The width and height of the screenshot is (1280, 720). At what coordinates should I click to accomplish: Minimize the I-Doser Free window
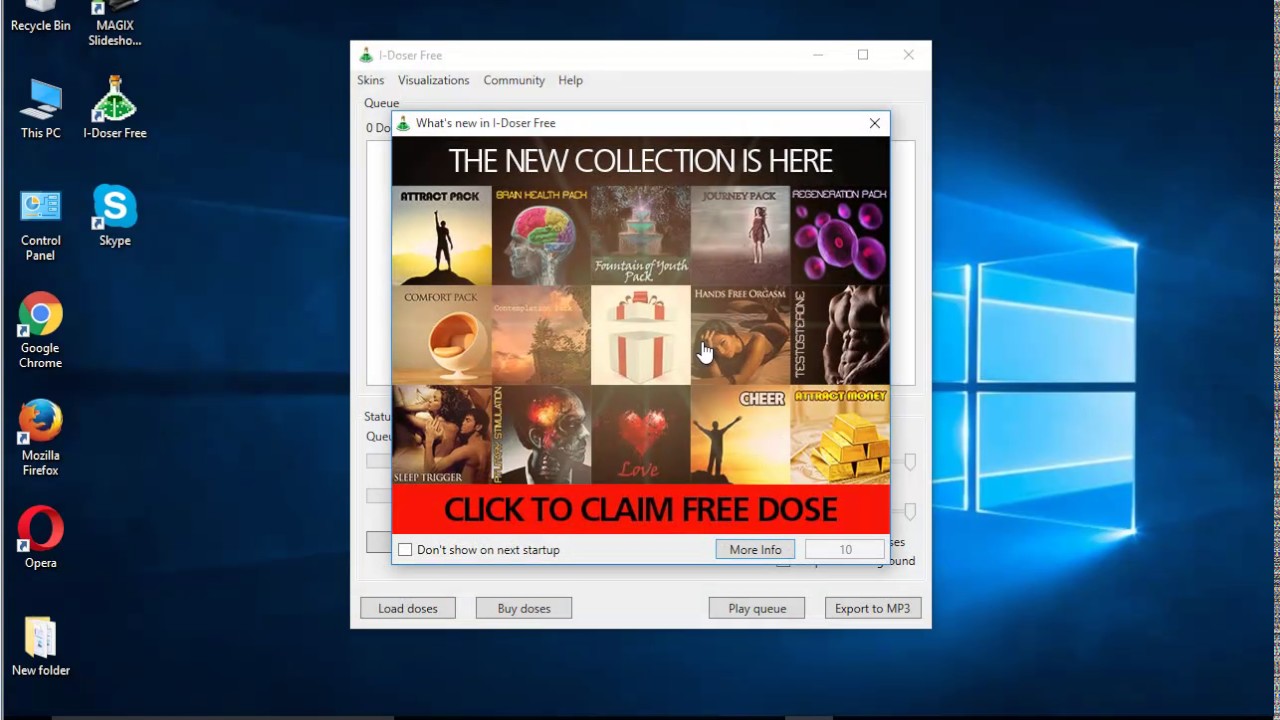coord(818,55)
